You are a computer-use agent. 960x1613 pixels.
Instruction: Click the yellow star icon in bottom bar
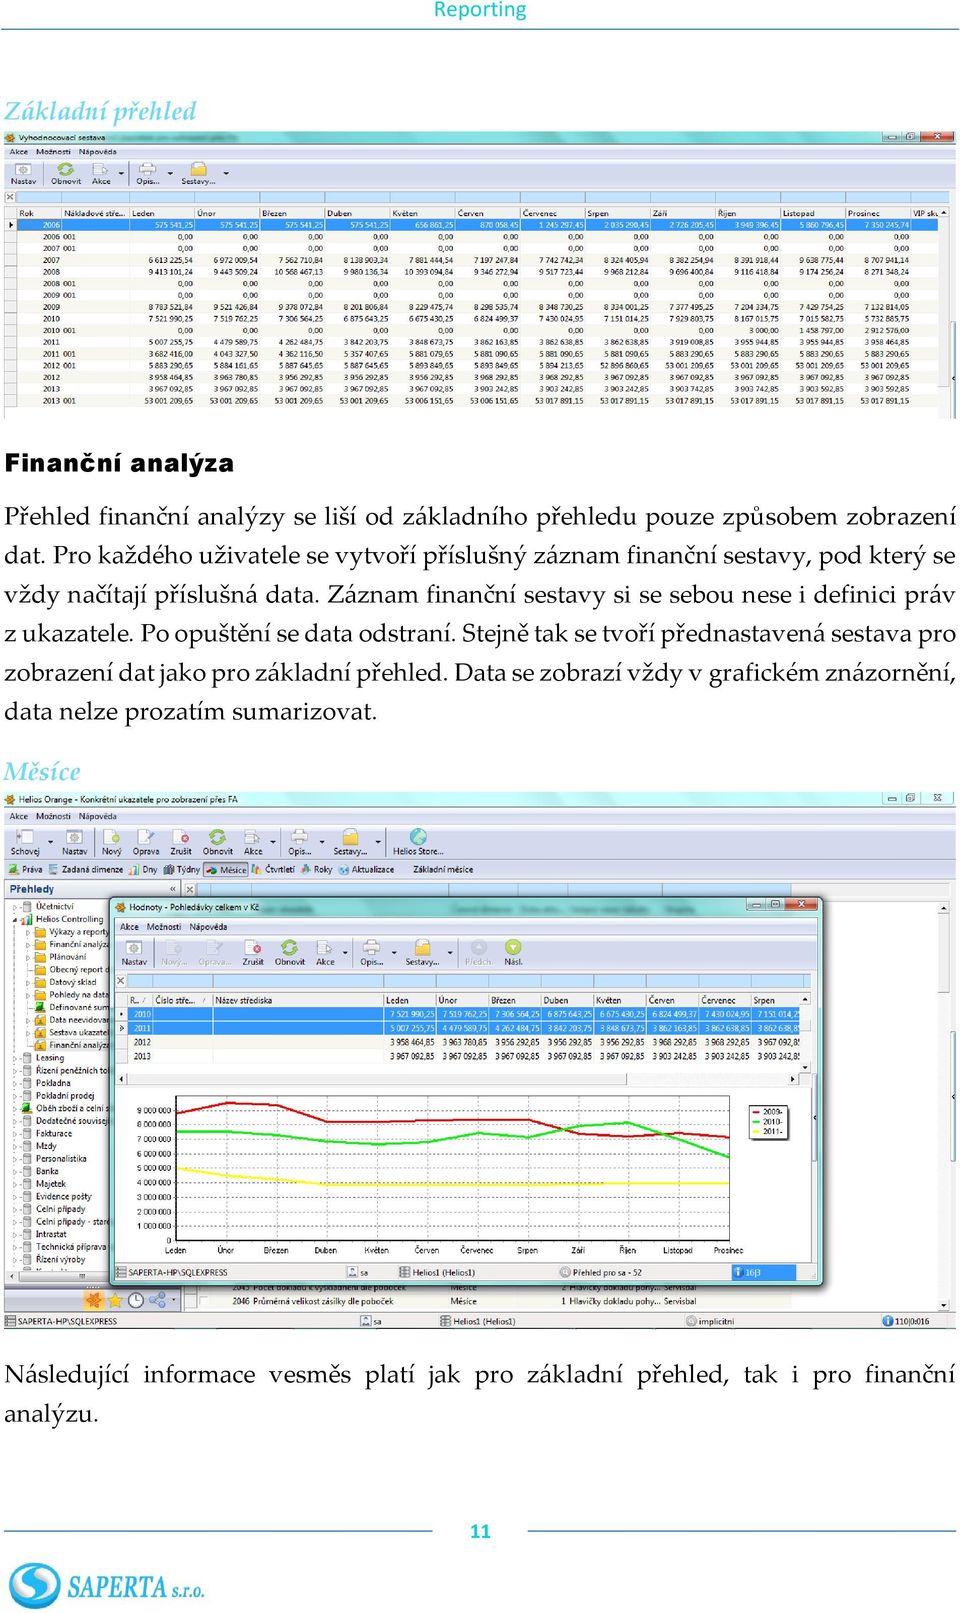(x=115, y=1300)
